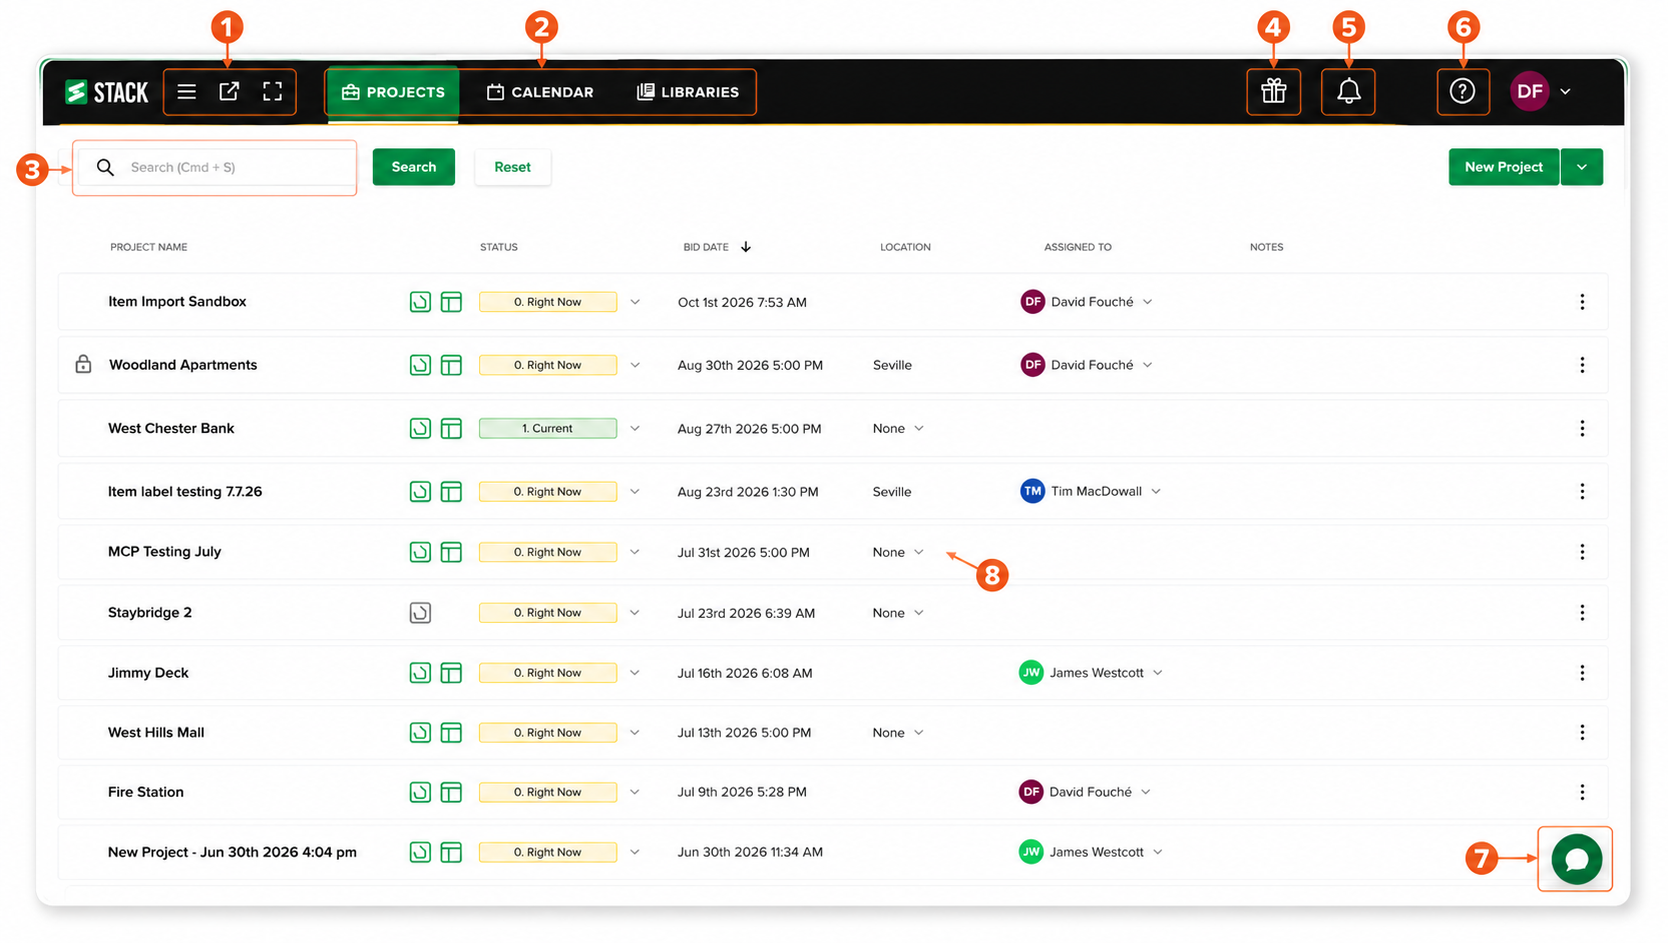Open the gift rewards icon
The width and height of the screenshot is (1668, 943).
pyautogui.click(x=1273, y=92)
